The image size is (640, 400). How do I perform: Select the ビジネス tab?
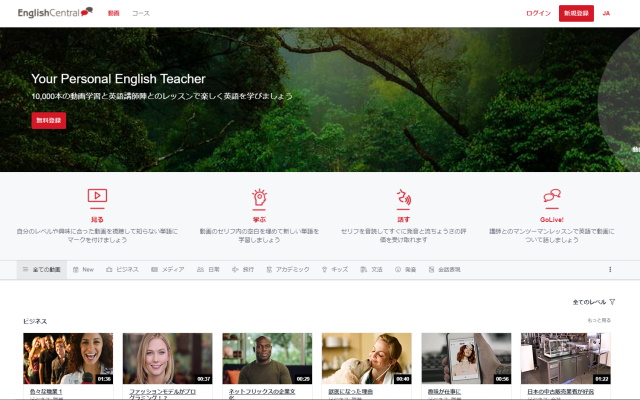pyautogui.click(x=122, y=270)
